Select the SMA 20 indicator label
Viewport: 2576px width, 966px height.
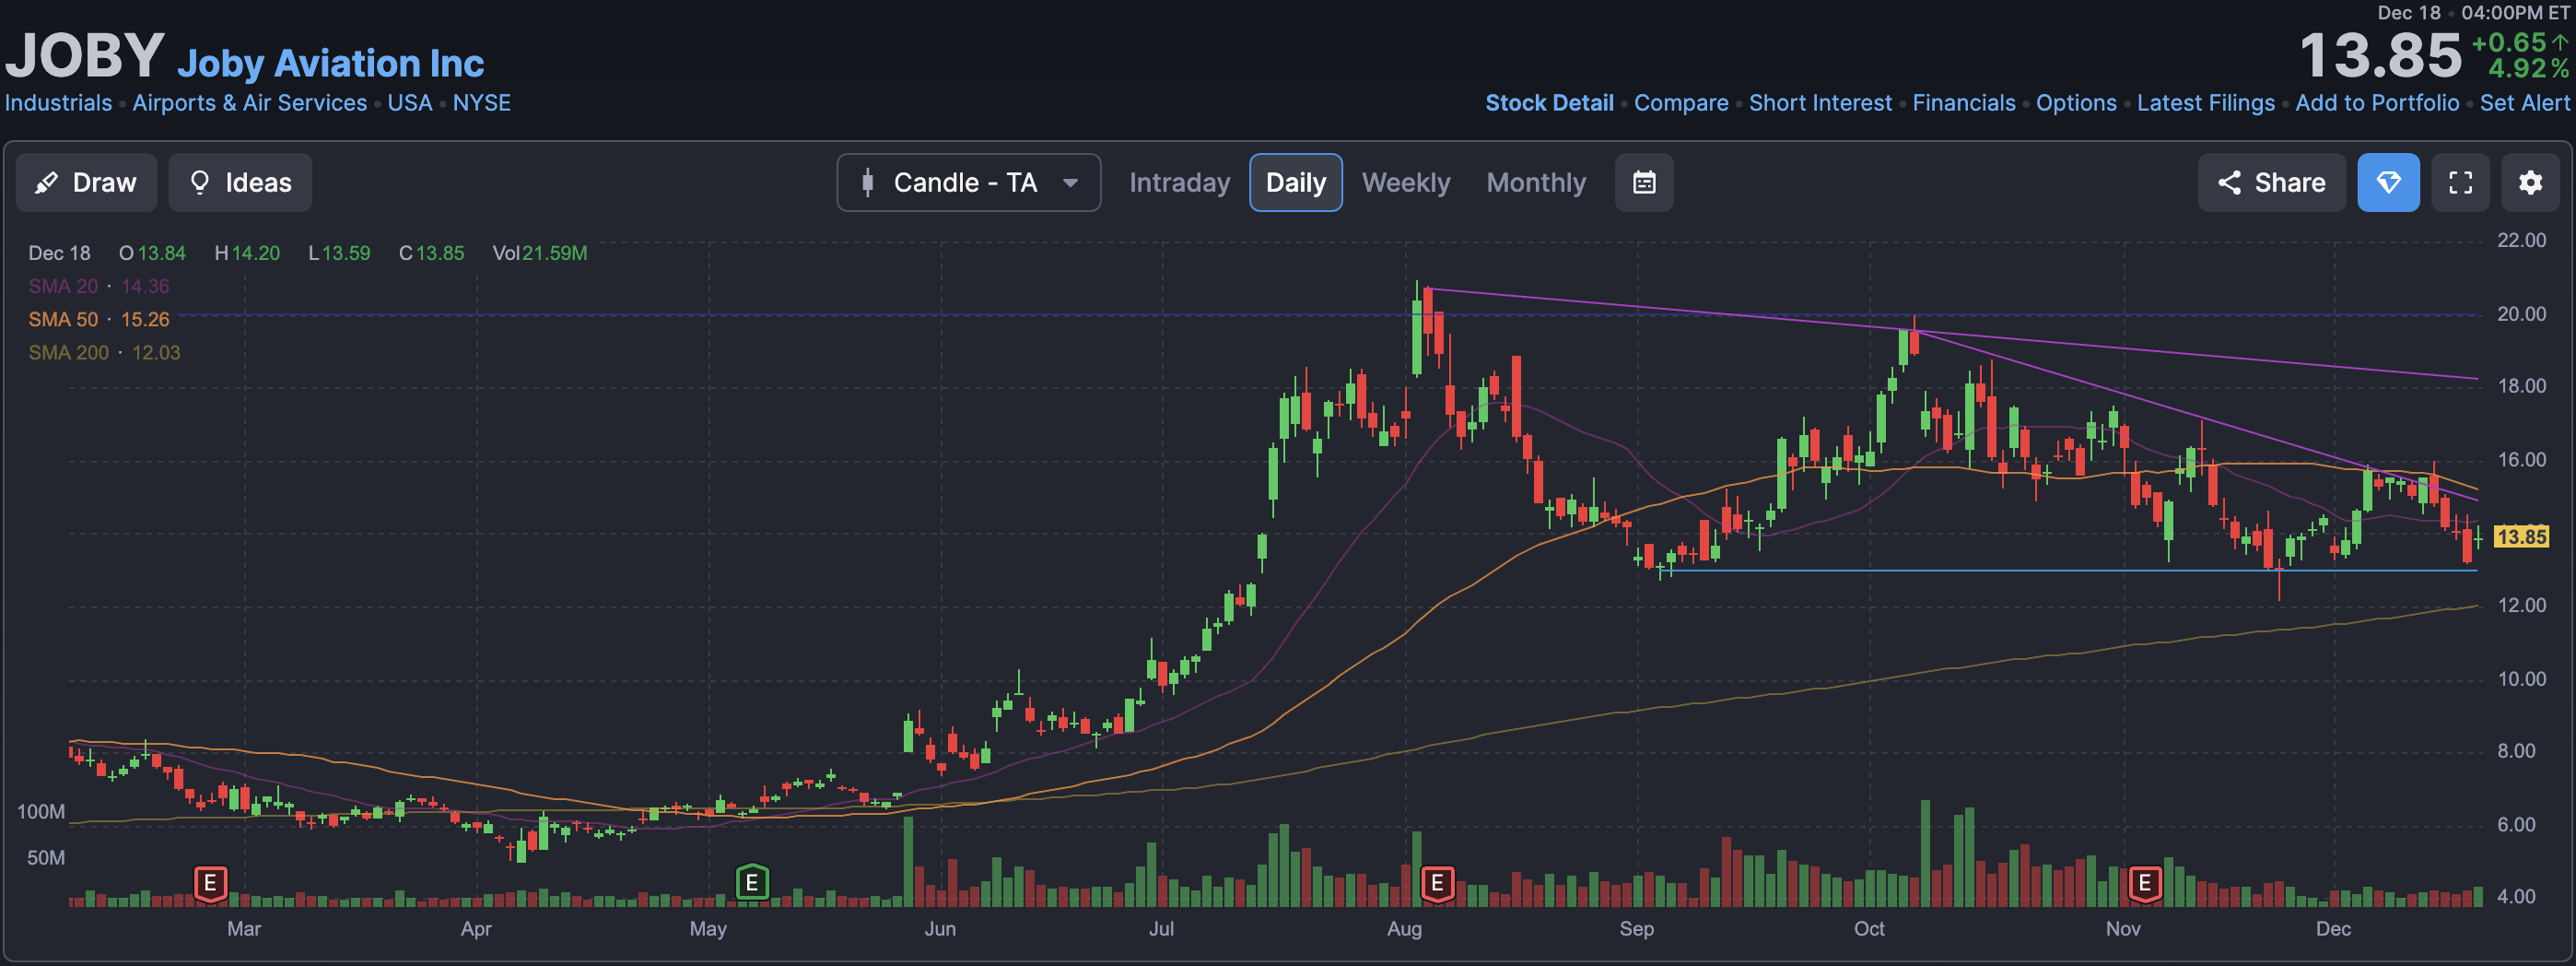[63, 286]
